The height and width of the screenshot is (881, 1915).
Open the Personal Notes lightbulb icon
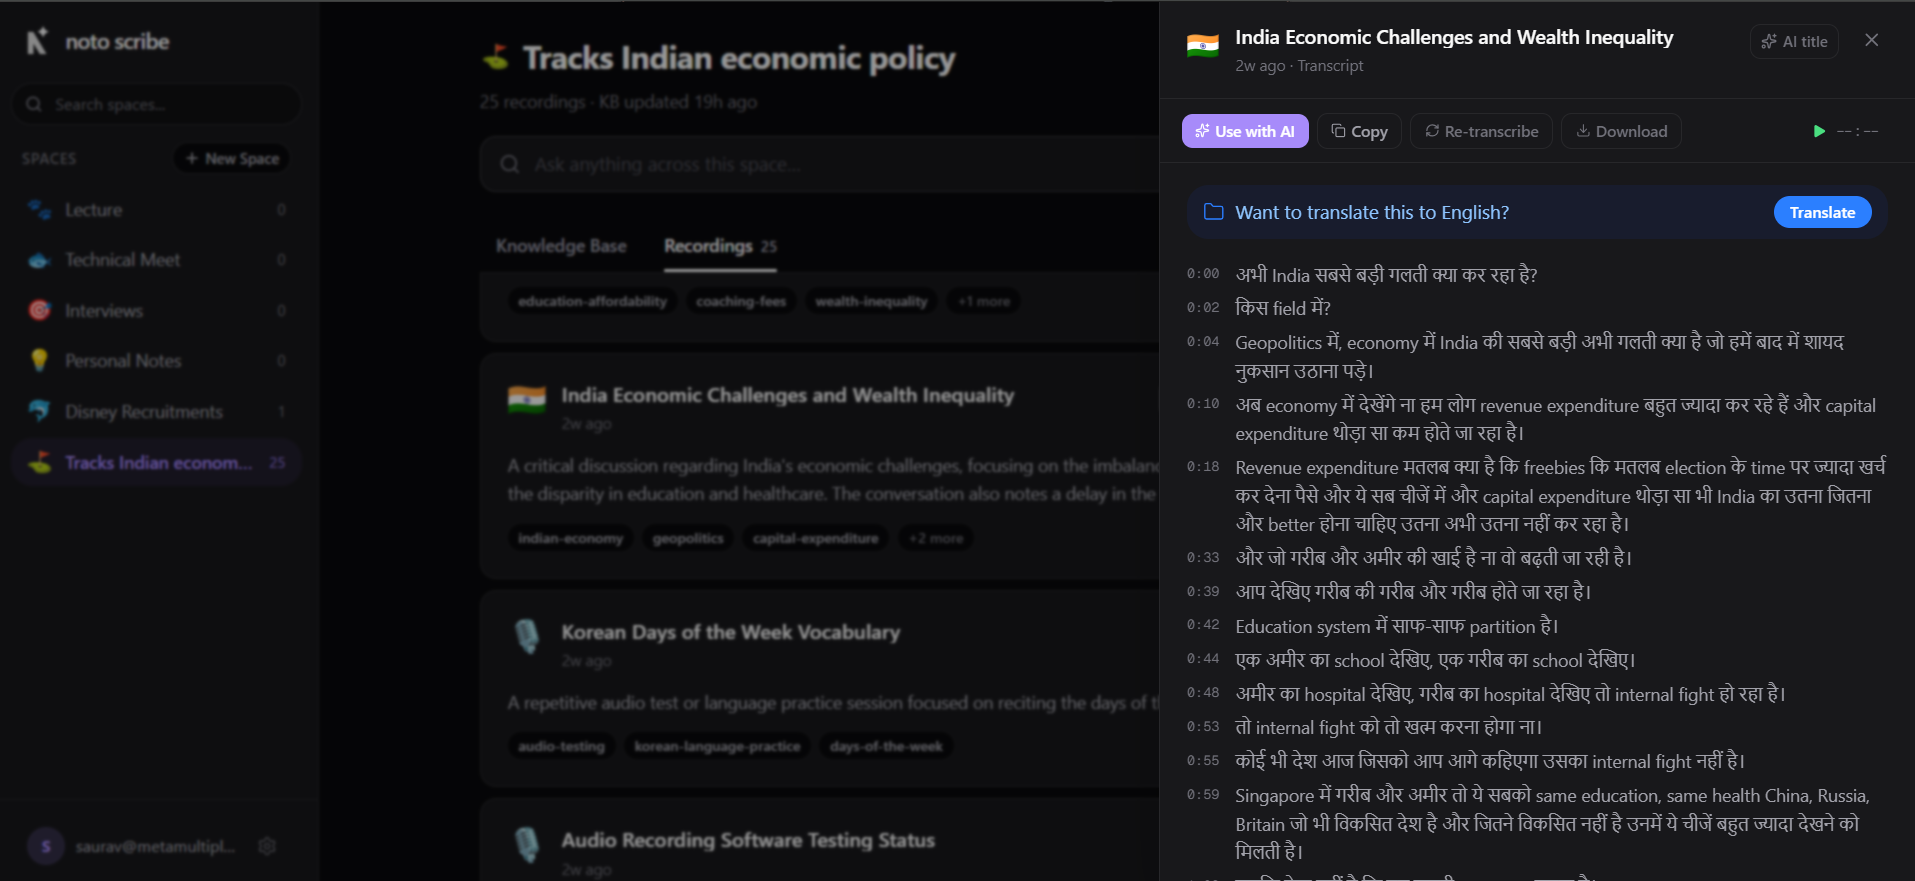[40, 360]
